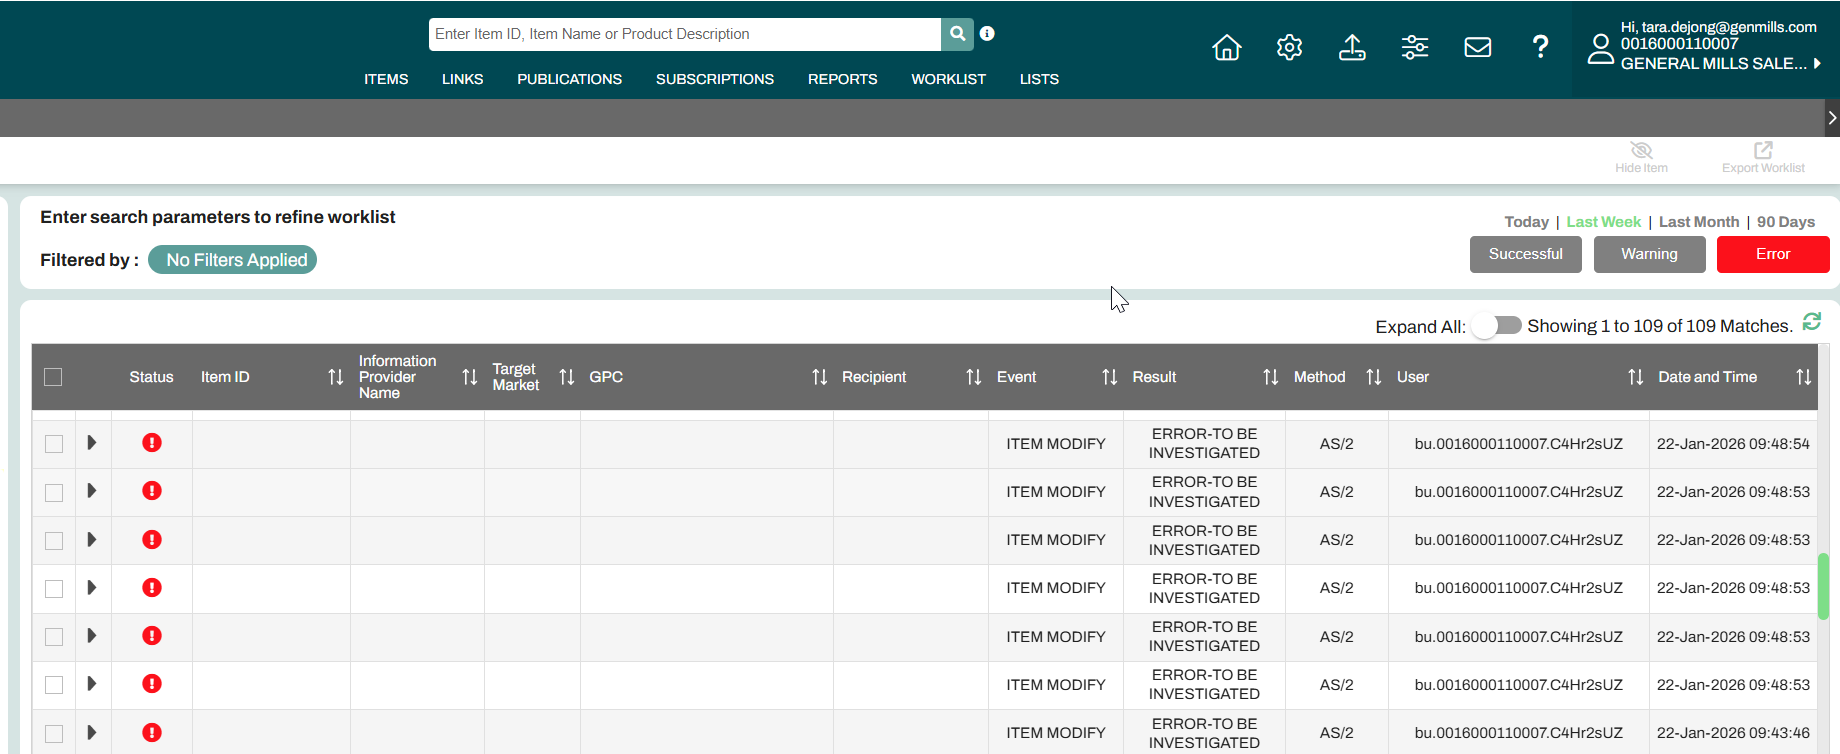Open the ITEMS menu
The height and width of the screenshot is (754, 1840).
(386, 79)
